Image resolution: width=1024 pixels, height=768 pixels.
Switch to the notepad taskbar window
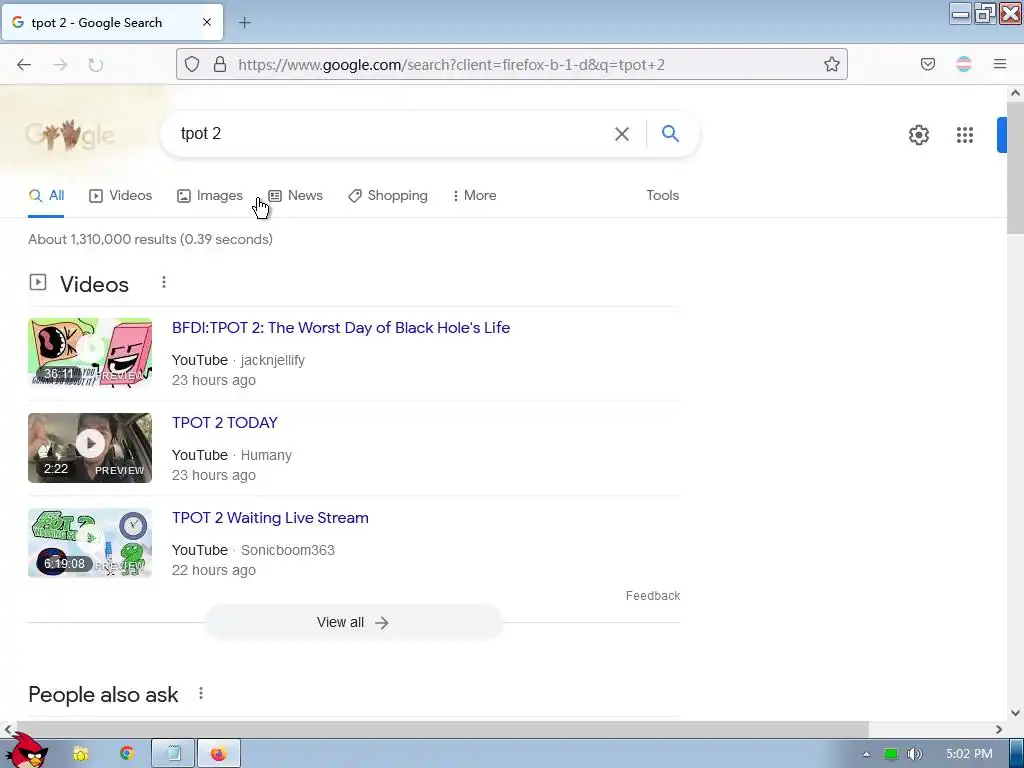point(173,754)
